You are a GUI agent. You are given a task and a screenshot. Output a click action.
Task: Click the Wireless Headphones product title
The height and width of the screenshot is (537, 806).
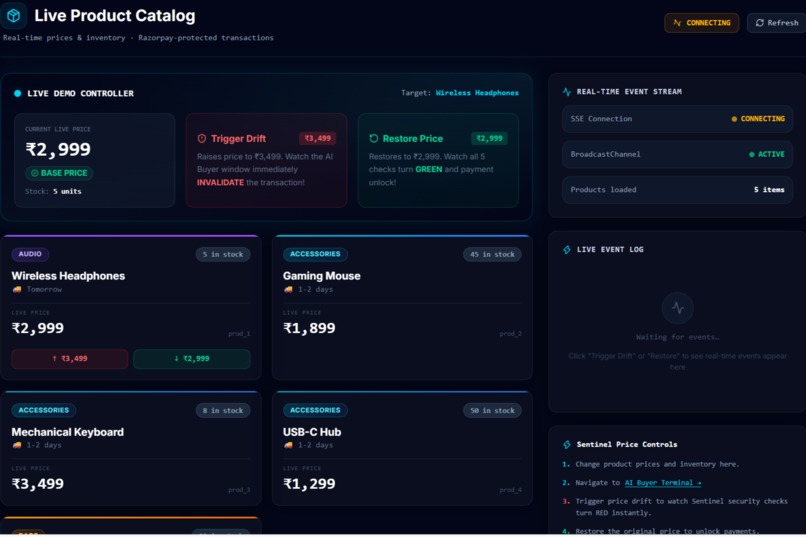coord(68,276)
